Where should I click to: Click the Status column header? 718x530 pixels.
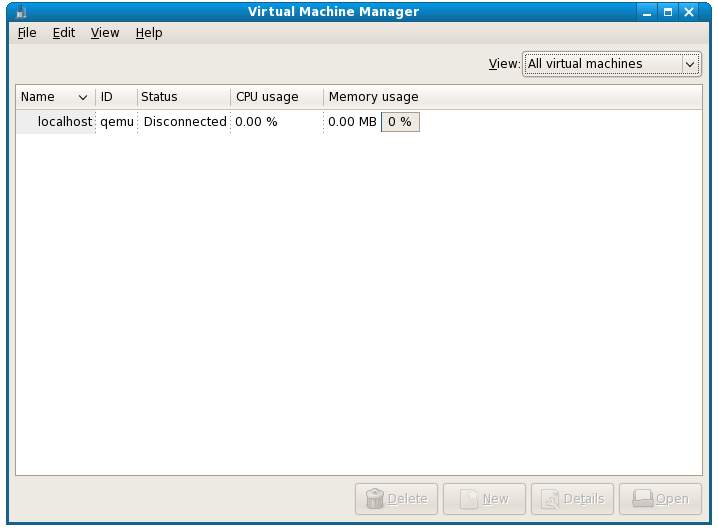click(x=184, y=97)
